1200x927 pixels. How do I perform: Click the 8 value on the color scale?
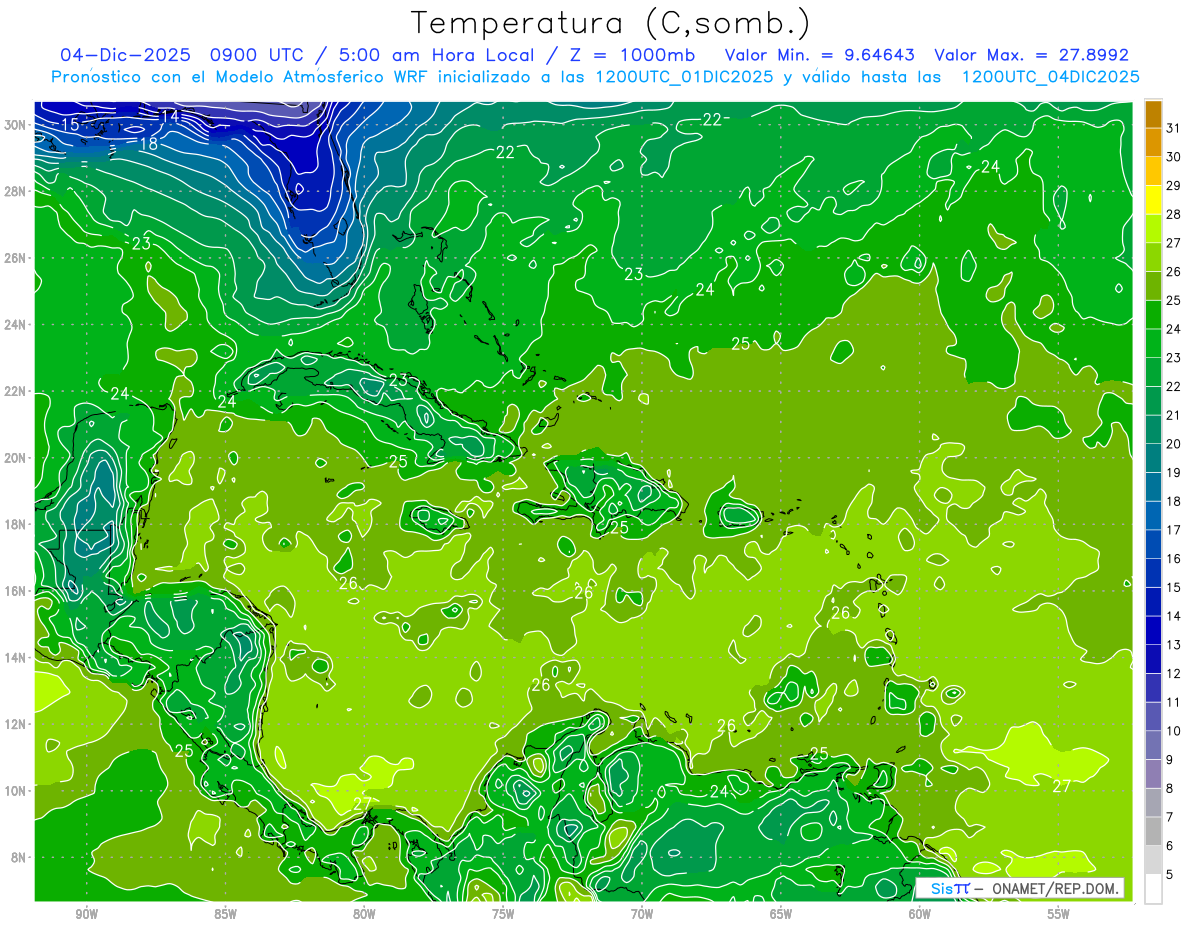(x=1171, y=789)
